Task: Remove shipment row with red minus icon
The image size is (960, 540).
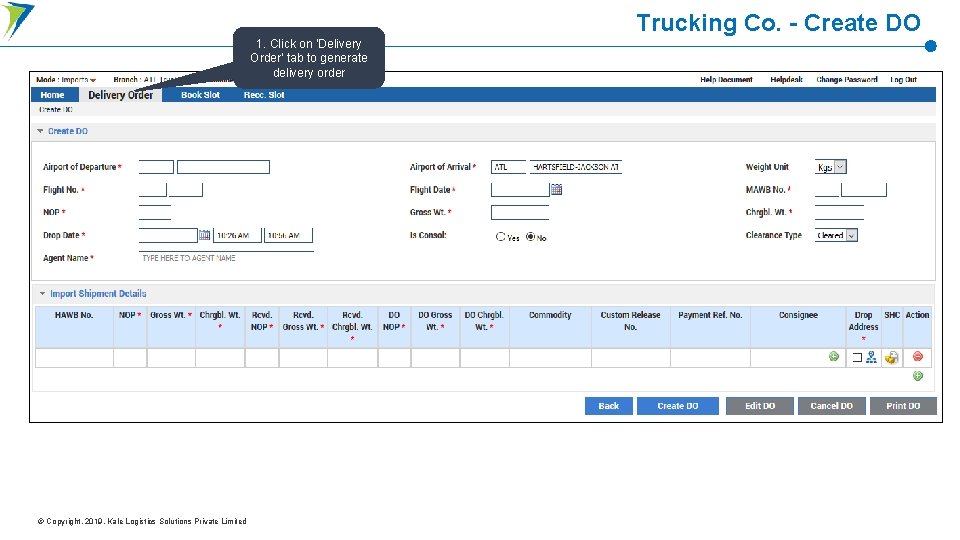Action: (917, 356)
